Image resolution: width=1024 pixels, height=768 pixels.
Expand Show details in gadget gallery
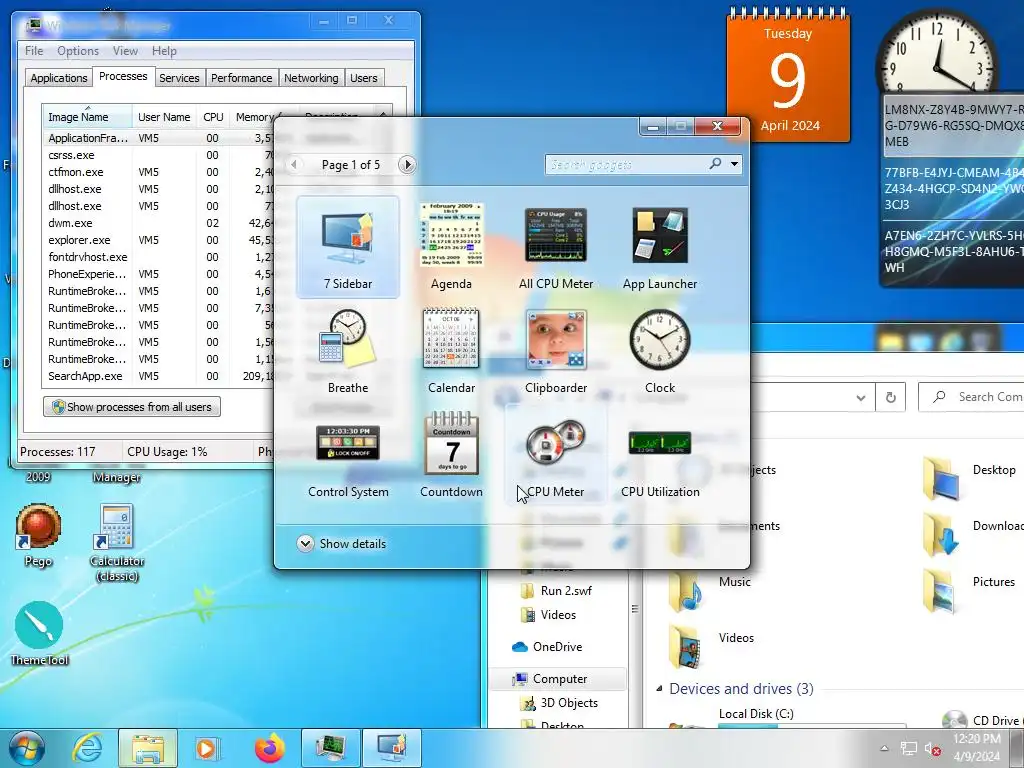click(342, 543)
